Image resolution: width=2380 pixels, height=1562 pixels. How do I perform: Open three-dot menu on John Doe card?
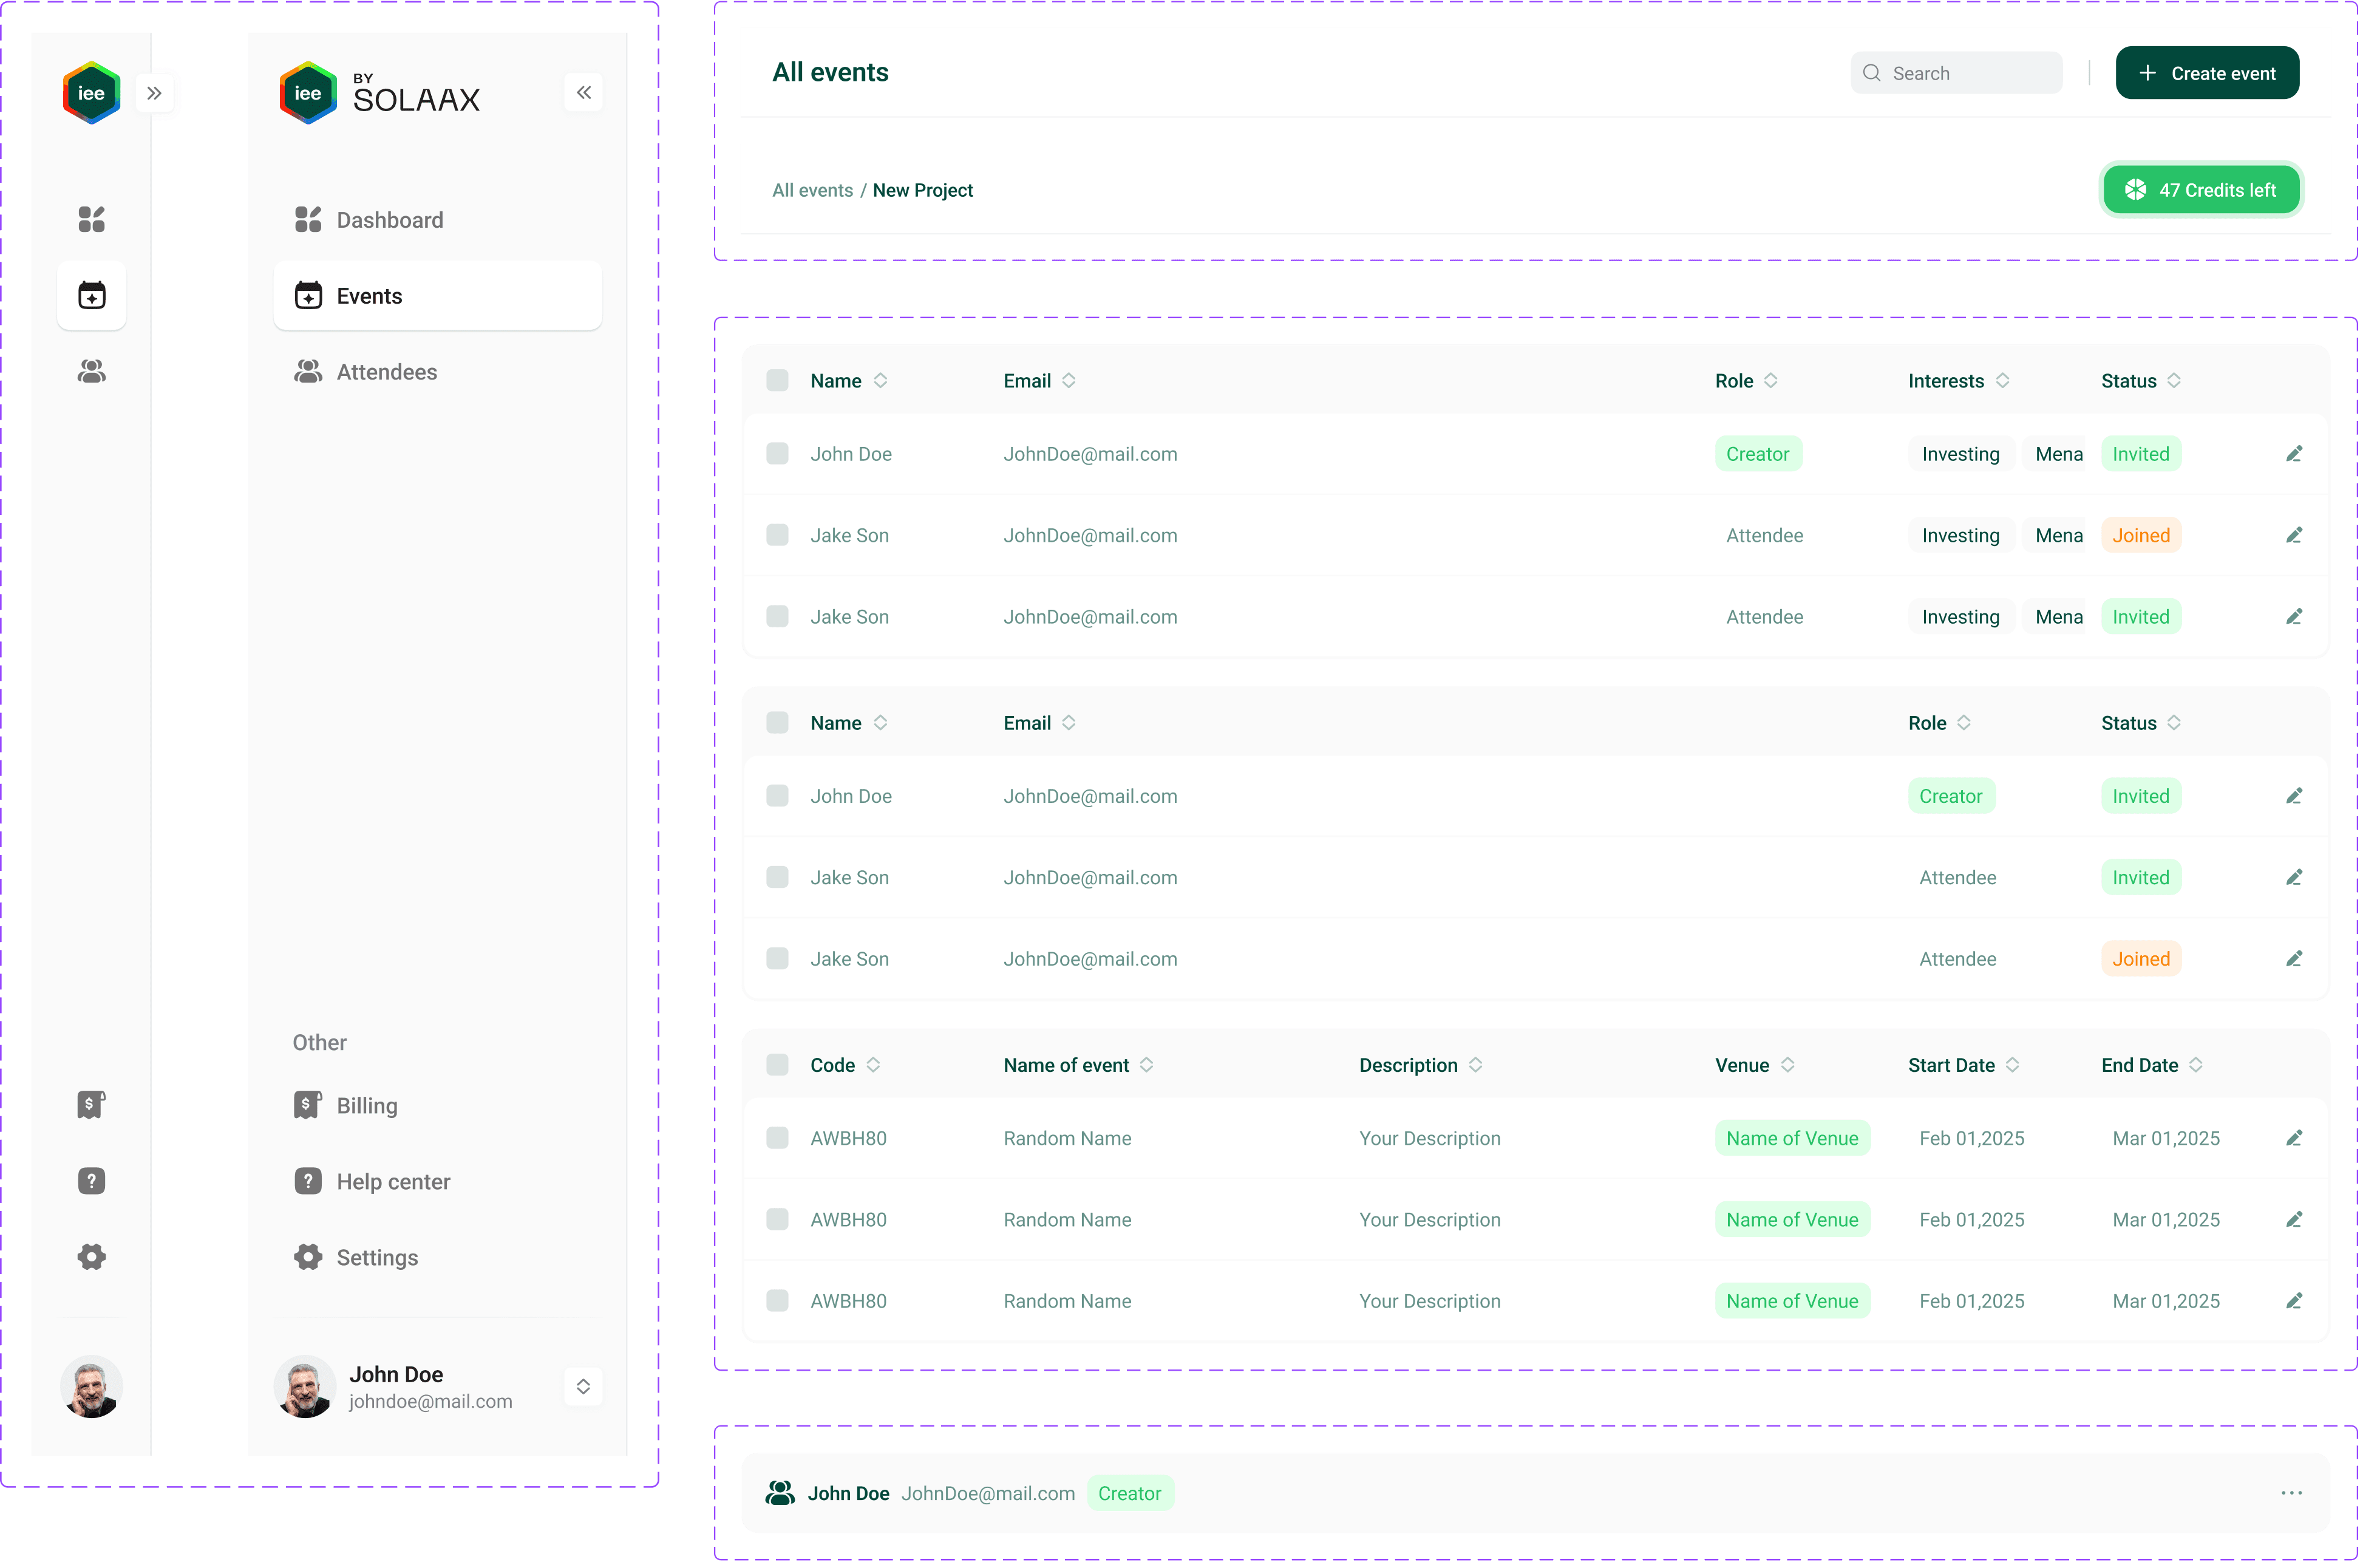[x=2291, y=1493]
